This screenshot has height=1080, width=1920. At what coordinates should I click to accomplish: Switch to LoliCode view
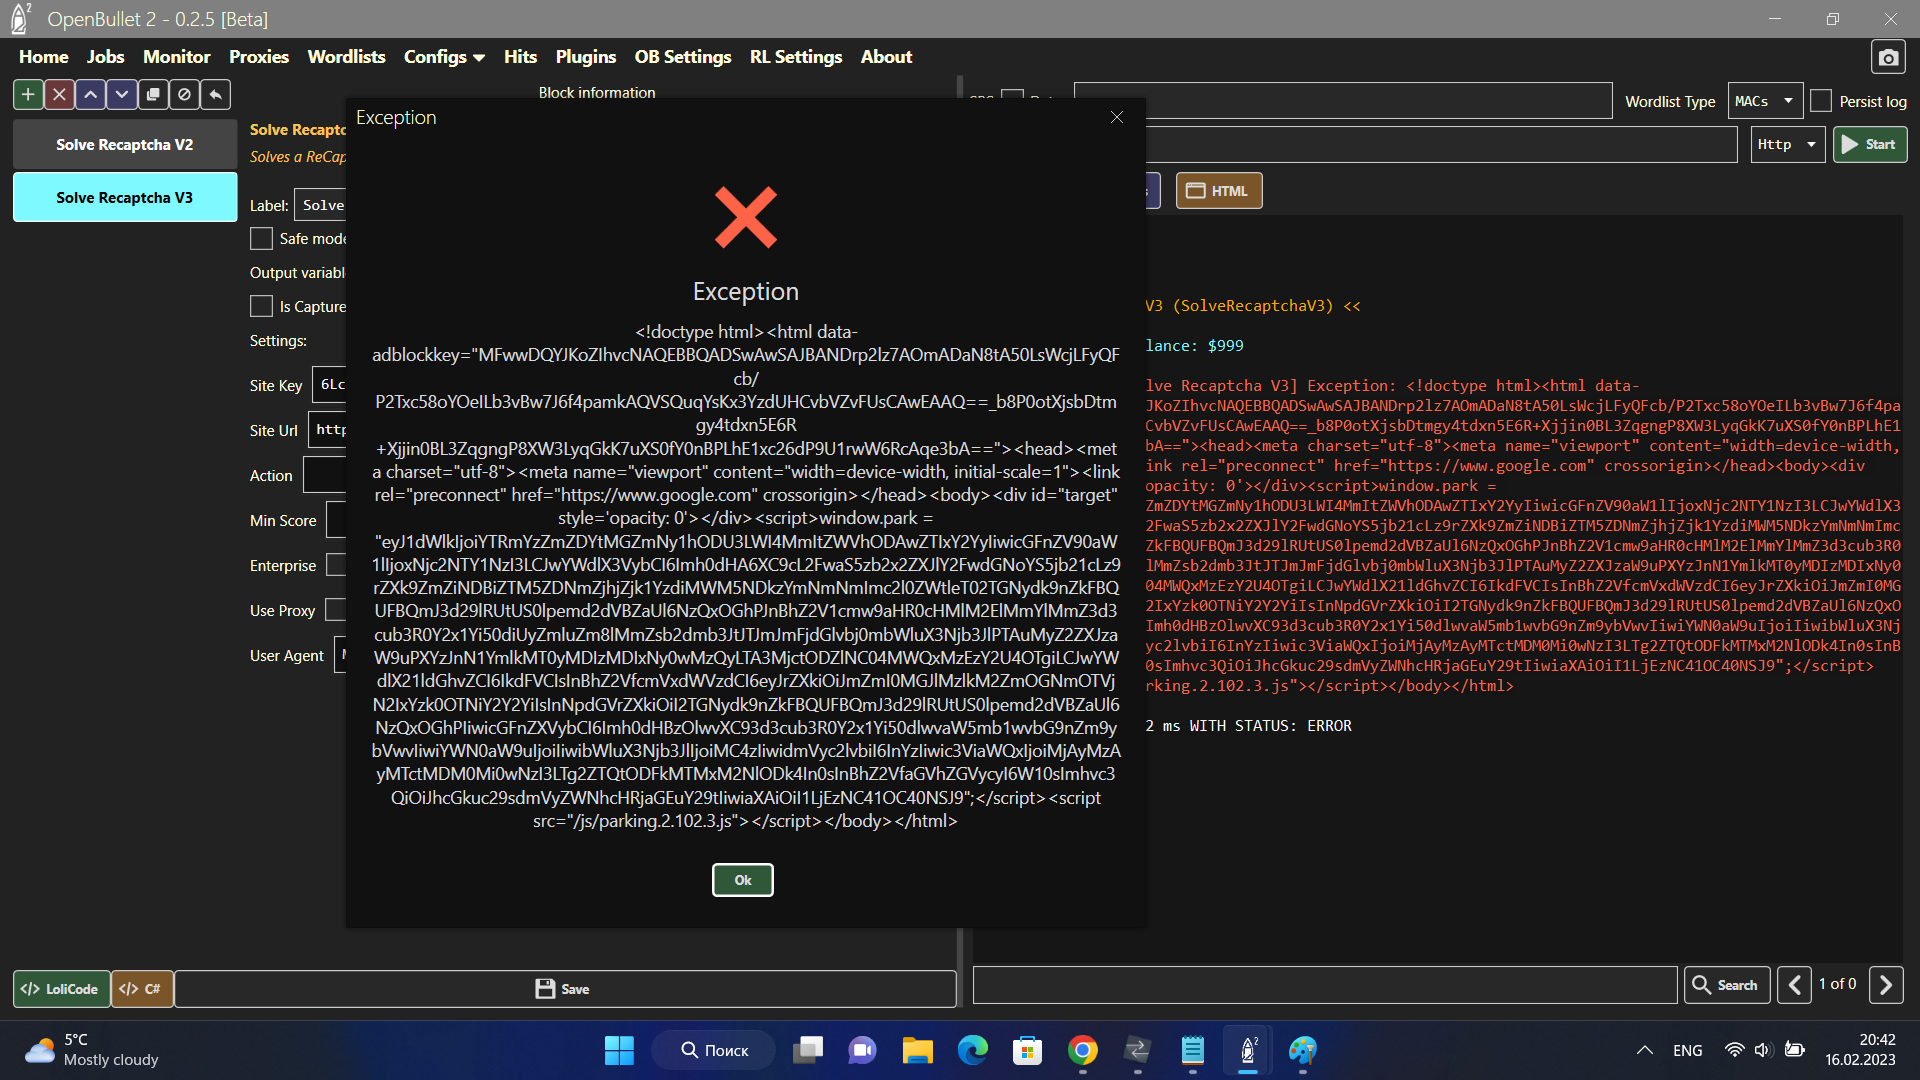pos(60,989)
